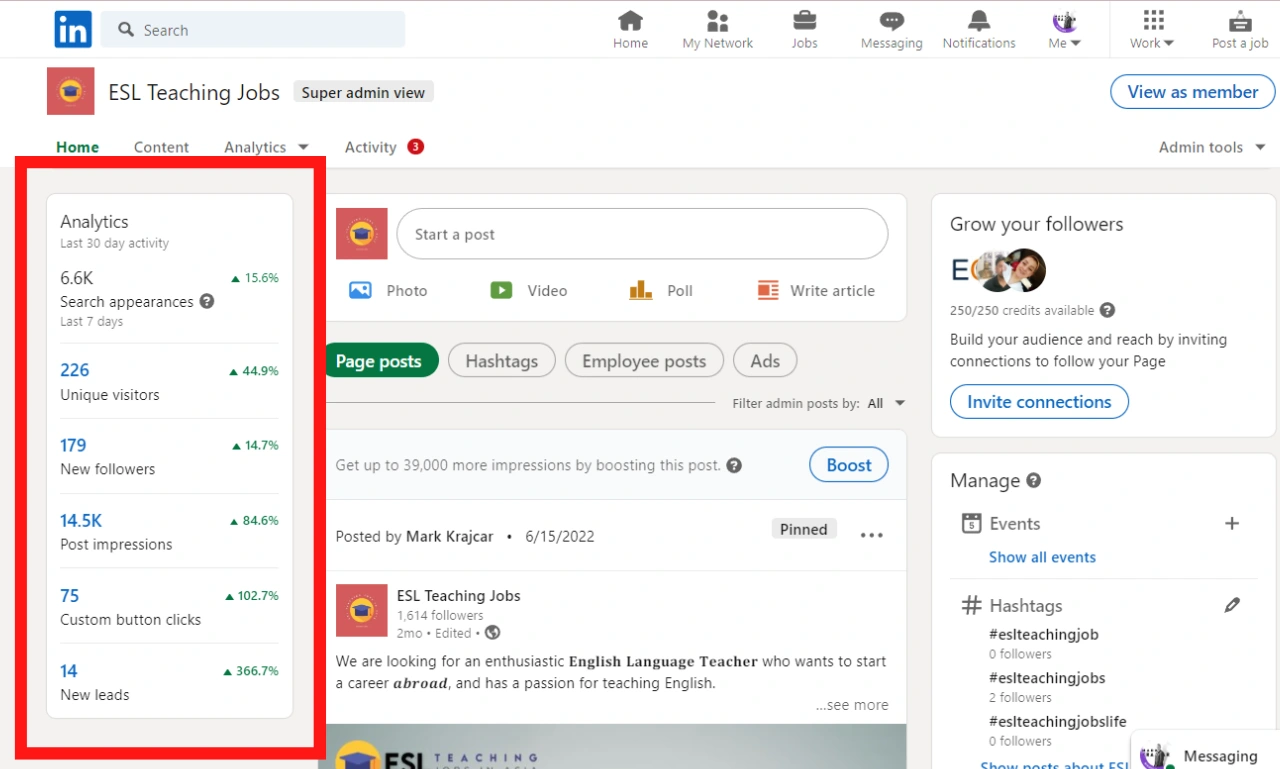Click Show all events link
This screenshot has width=1280, height=769.
point(1042,557)
